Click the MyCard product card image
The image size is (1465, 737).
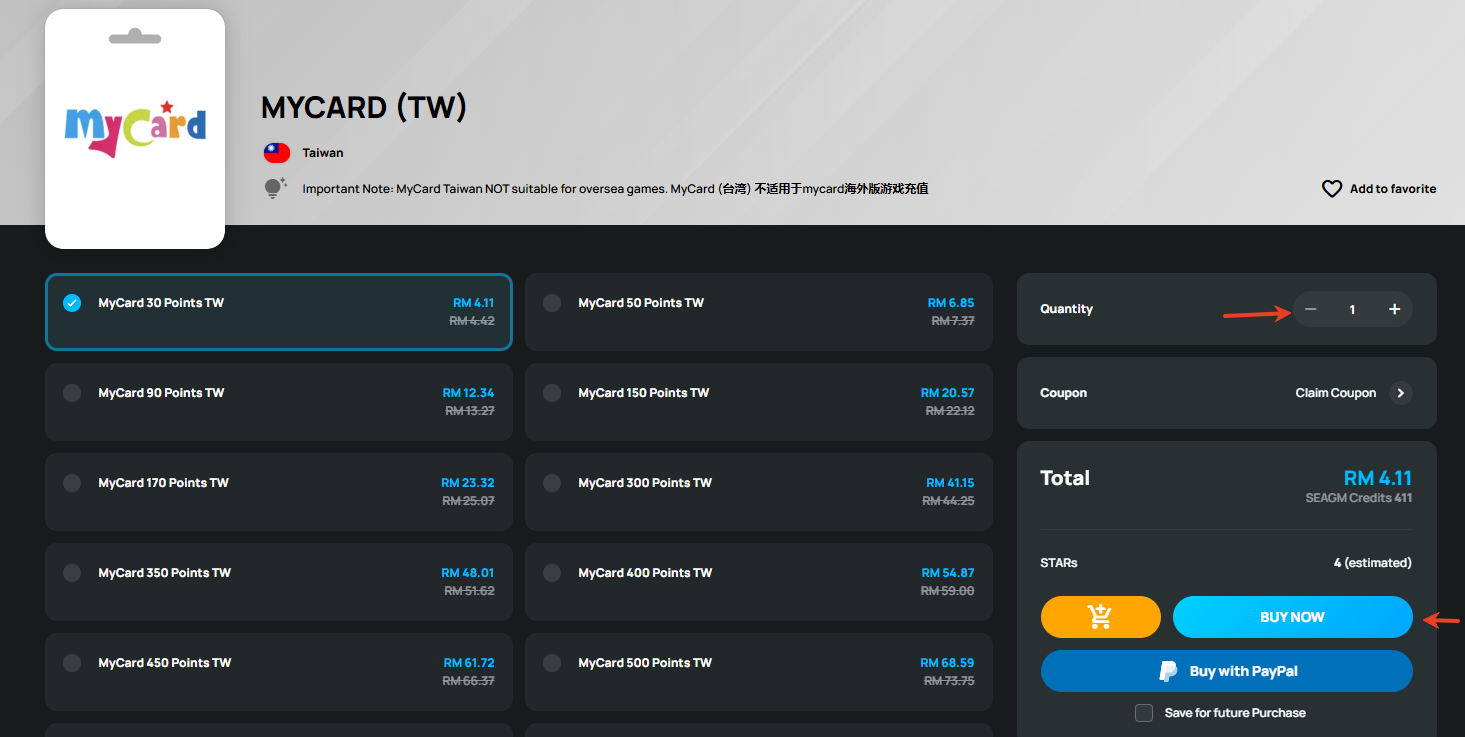[135, 129]
